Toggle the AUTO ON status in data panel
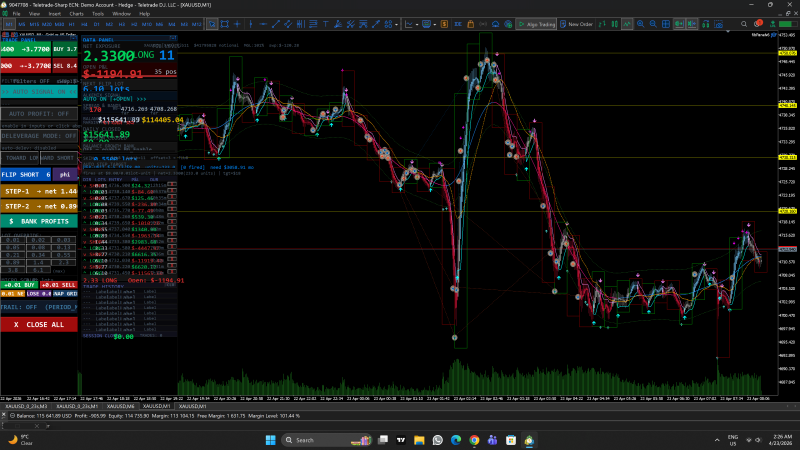The height and width of the screenshot is (450, 800). [x=114, y=99]
